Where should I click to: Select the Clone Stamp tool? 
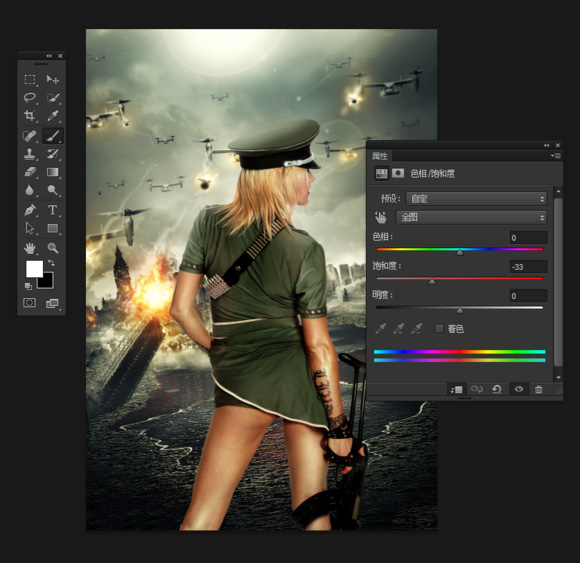30,154
